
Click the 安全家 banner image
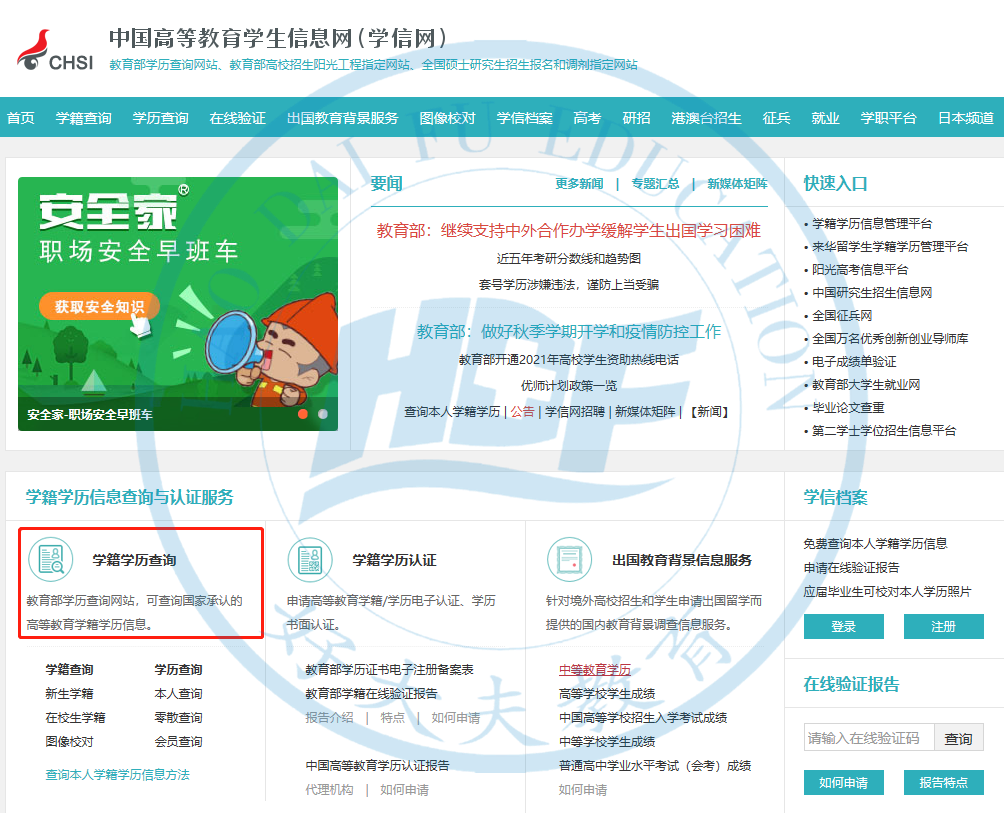178,303
